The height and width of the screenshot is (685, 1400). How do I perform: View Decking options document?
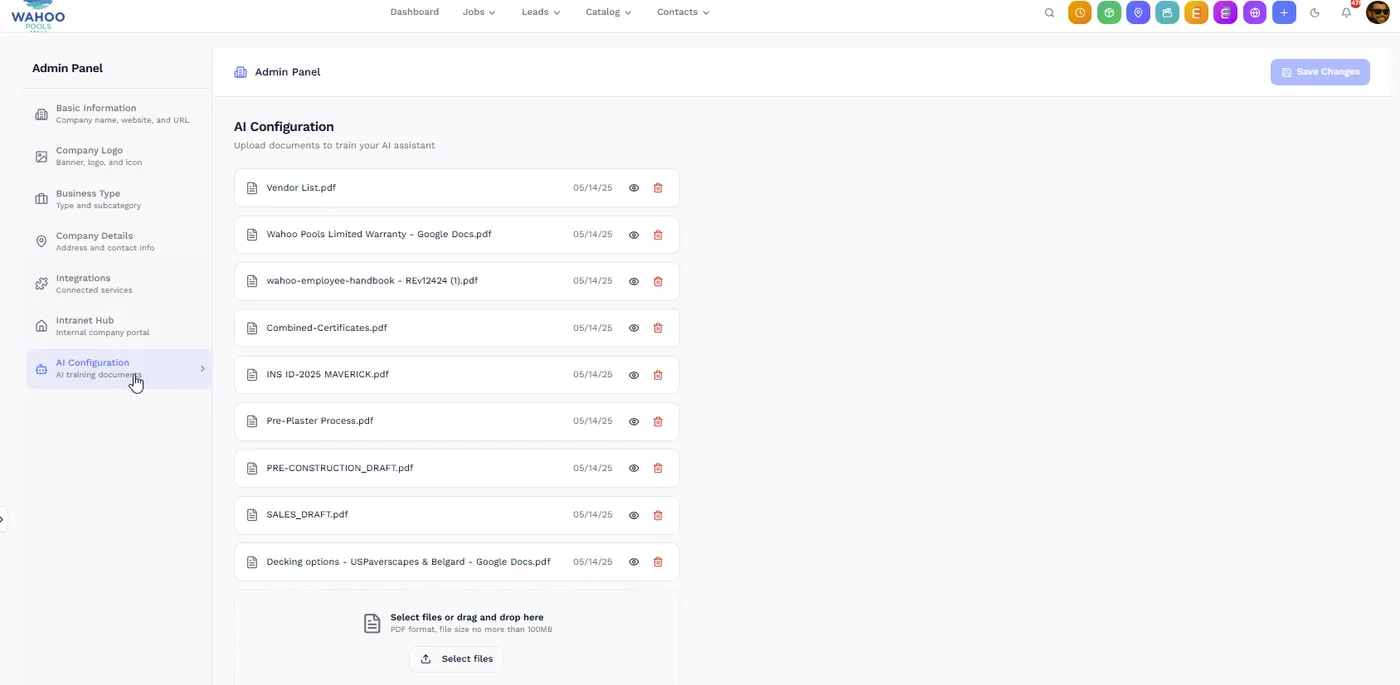634,562
